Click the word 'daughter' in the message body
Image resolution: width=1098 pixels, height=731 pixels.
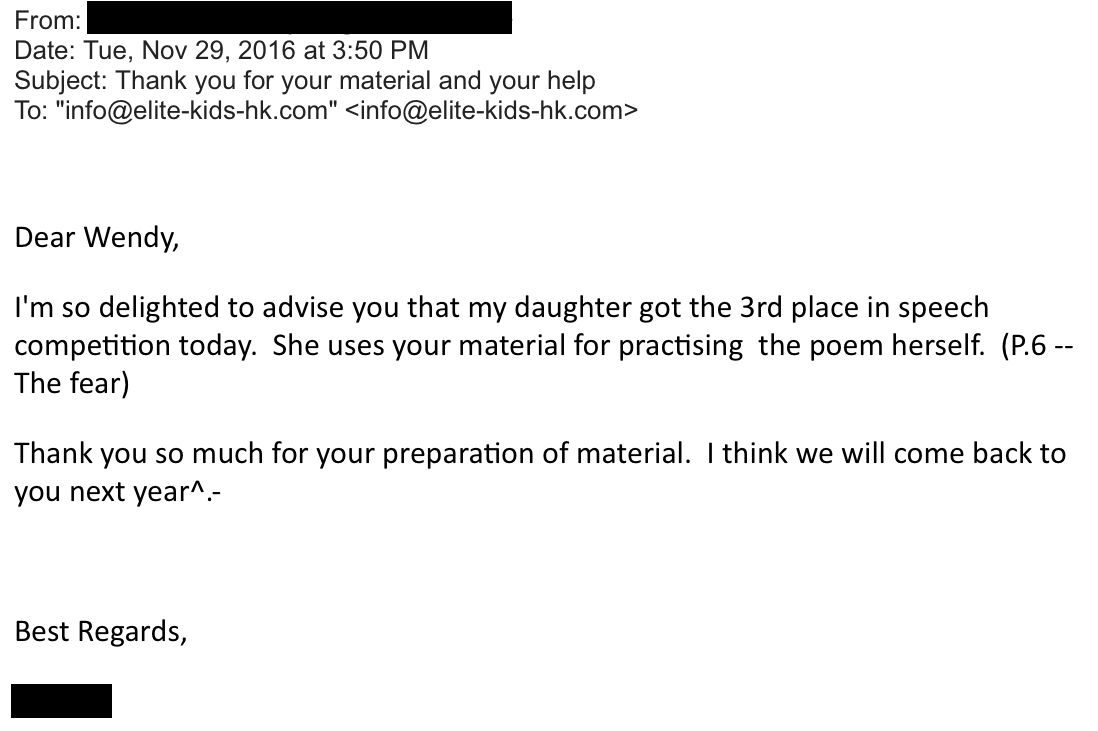[573, 307]
